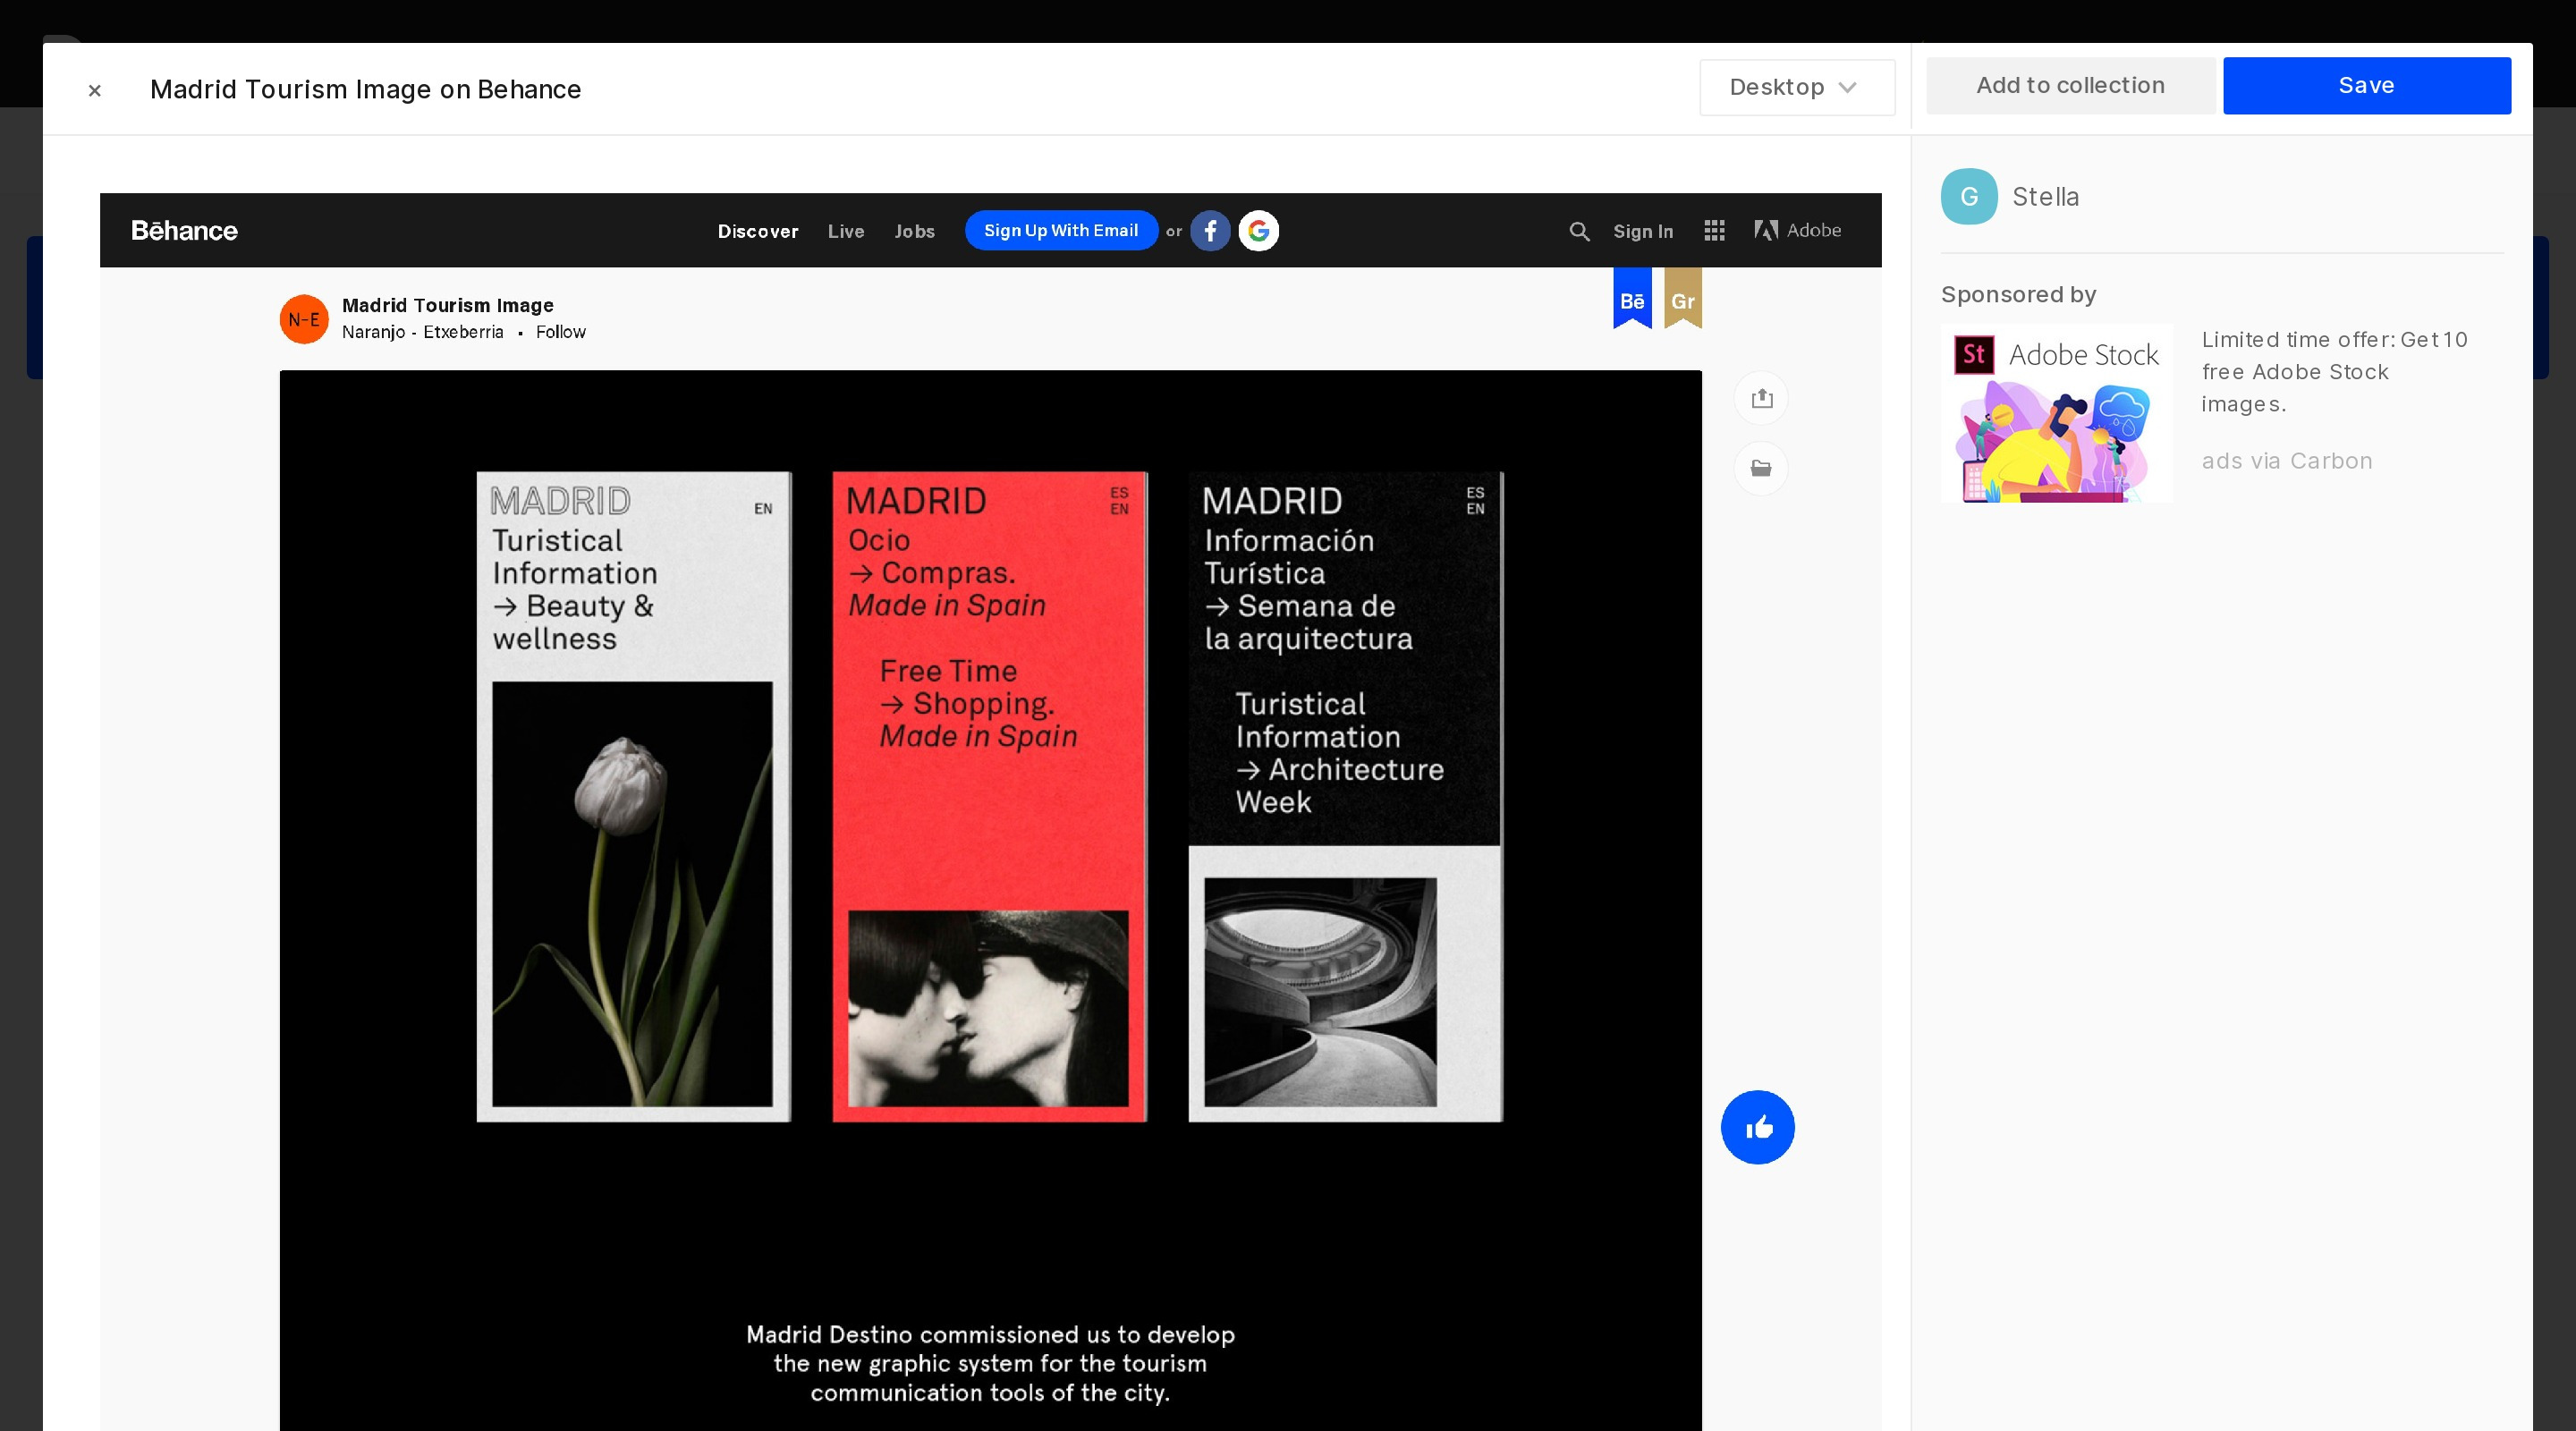Click the Google sign-up icon
The image size is (2576, 1431).
tap(1258, 231)
